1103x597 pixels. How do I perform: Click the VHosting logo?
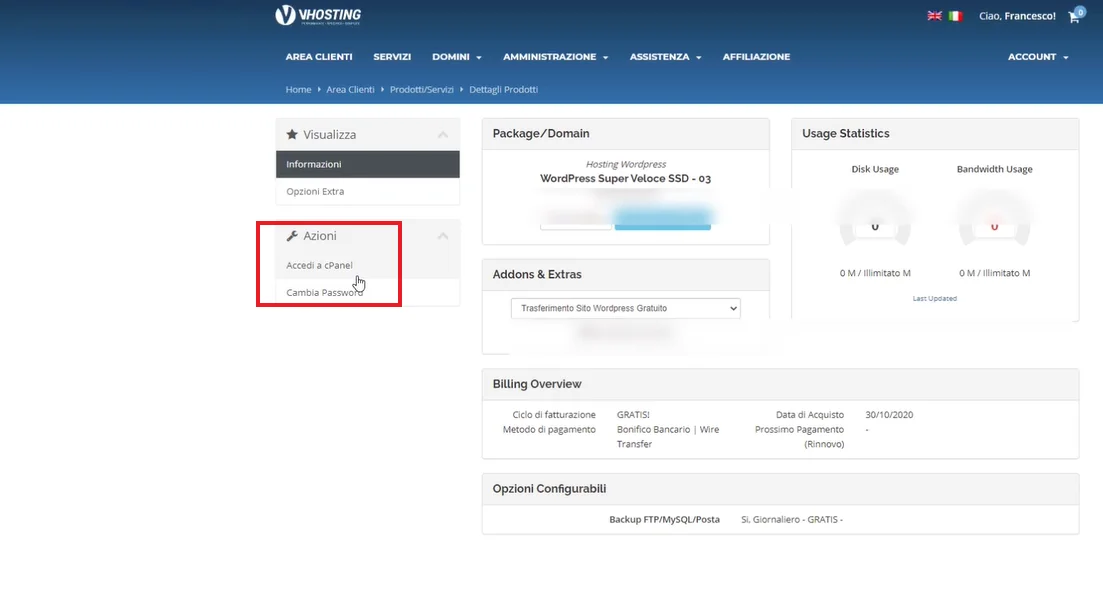pyautogui.click(x=318, y=15)
